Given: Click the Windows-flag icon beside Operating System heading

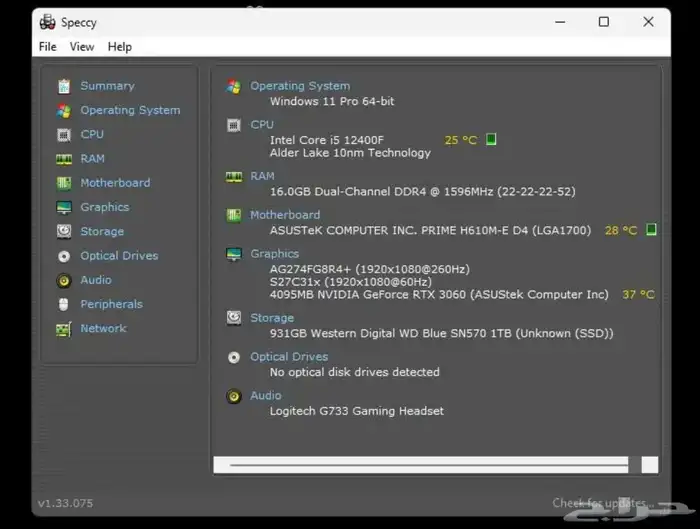Looking at the screenshot, I should point(233,86).
